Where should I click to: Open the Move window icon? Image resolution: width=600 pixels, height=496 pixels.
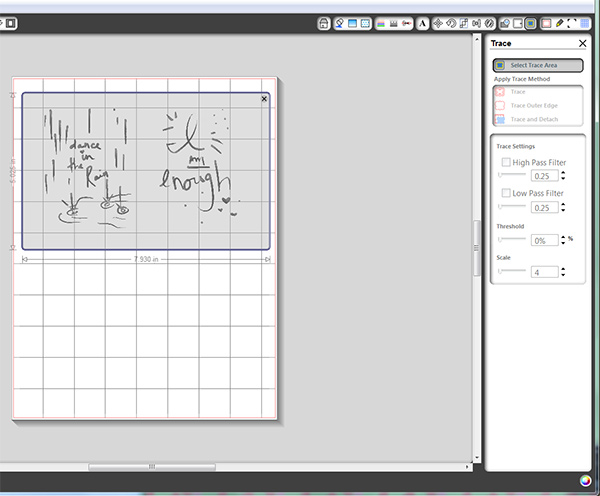[x=438, y=24]
